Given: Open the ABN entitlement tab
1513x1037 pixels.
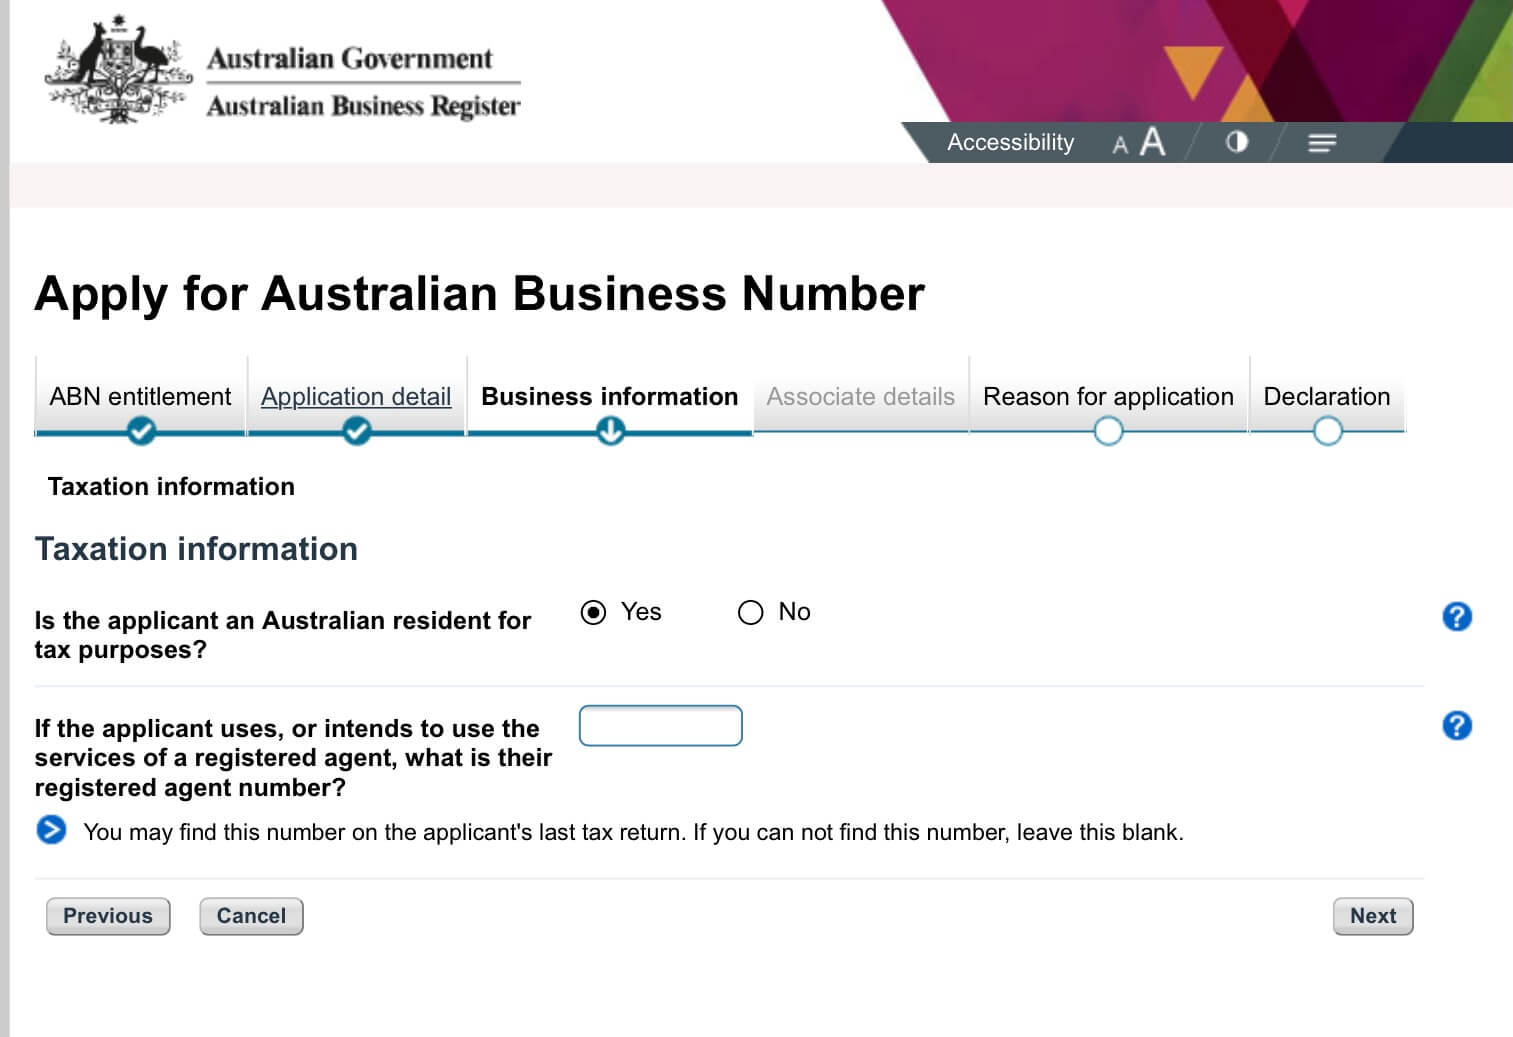Looking at the screenshot, I should pyautogui.click(x=140, y=397).
